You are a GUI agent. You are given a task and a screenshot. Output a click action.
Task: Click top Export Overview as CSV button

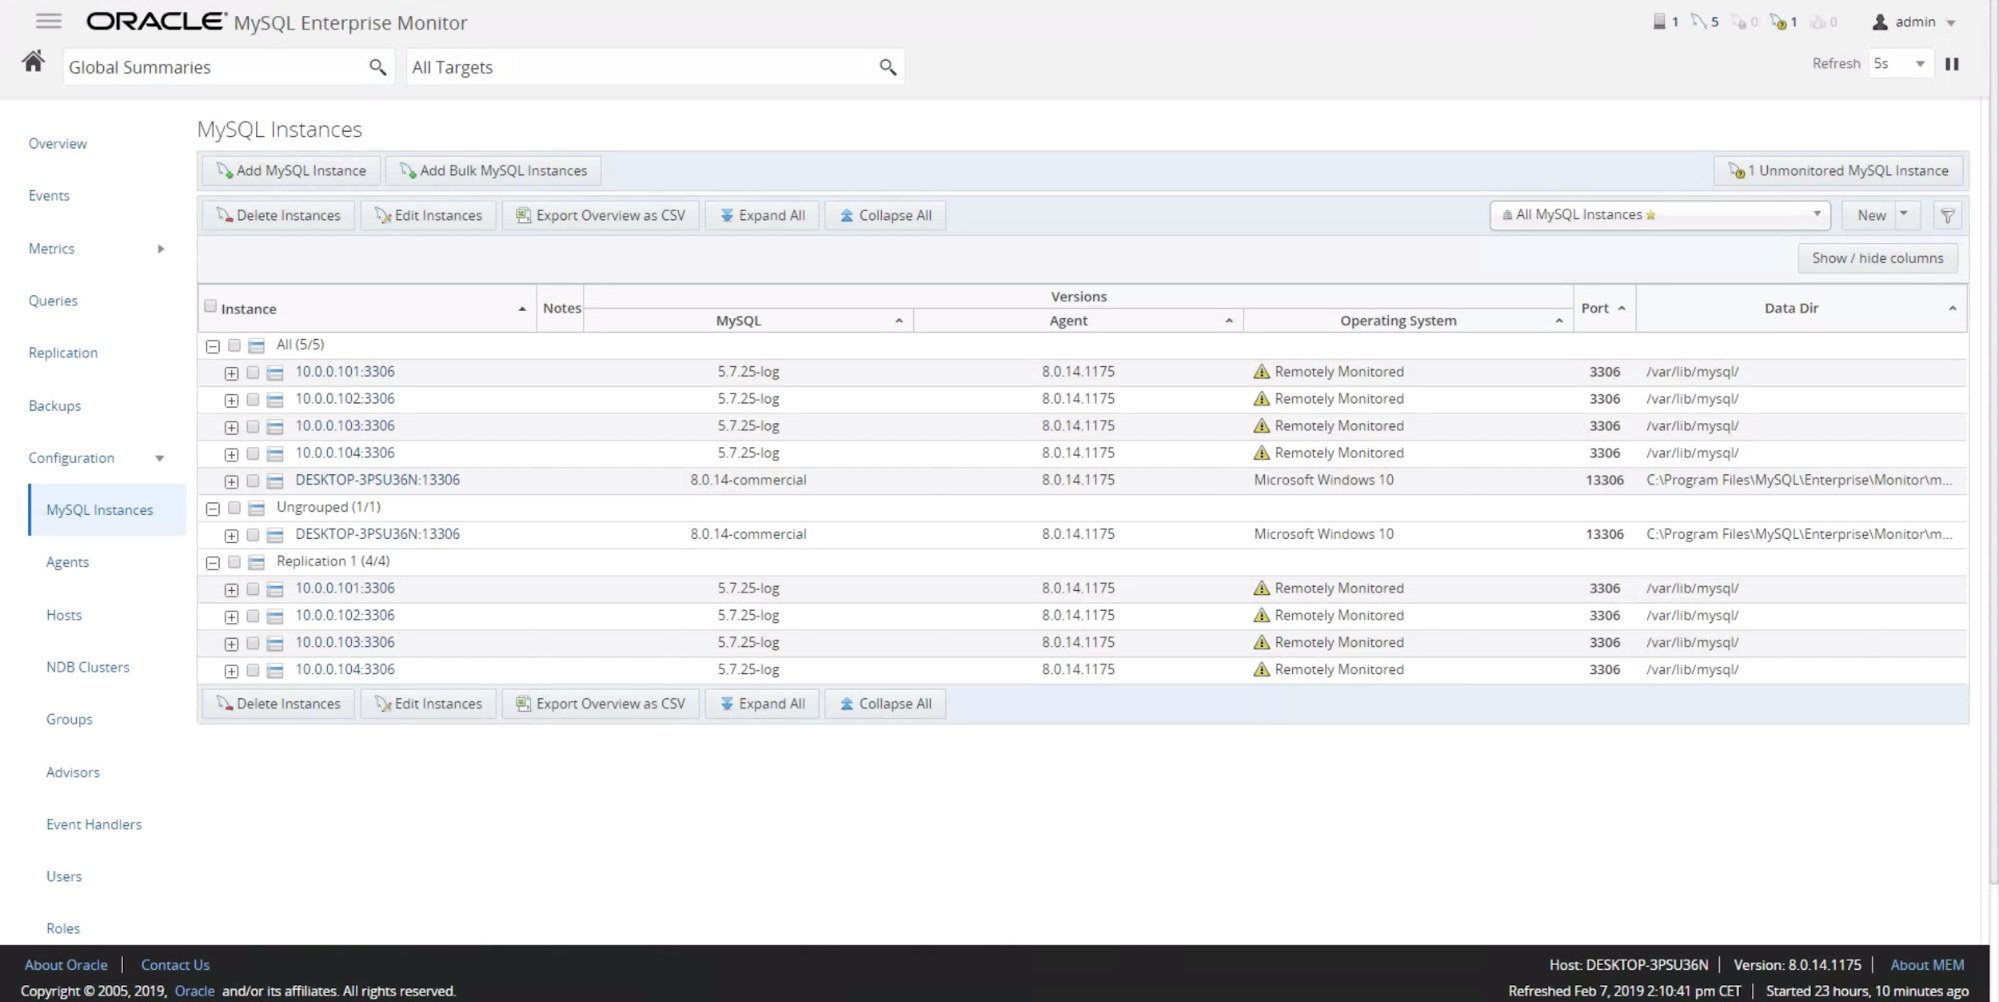(x=600, y=215)
